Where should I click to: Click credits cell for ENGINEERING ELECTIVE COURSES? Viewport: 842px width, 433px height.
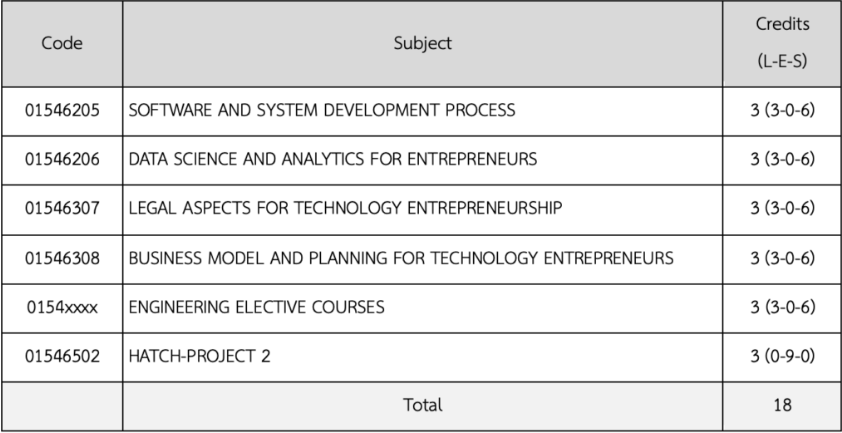click(x=783, y=307)
